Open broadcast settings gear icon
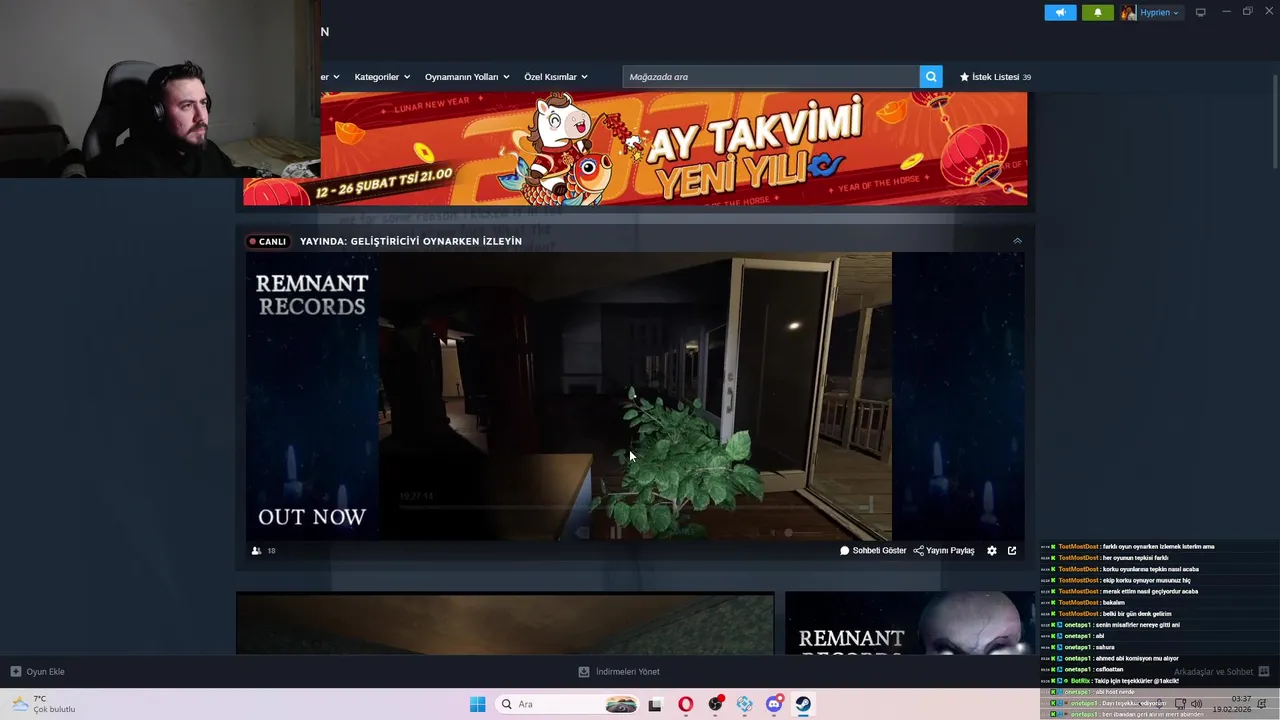 pyautogui.click(x=992, y=551)
